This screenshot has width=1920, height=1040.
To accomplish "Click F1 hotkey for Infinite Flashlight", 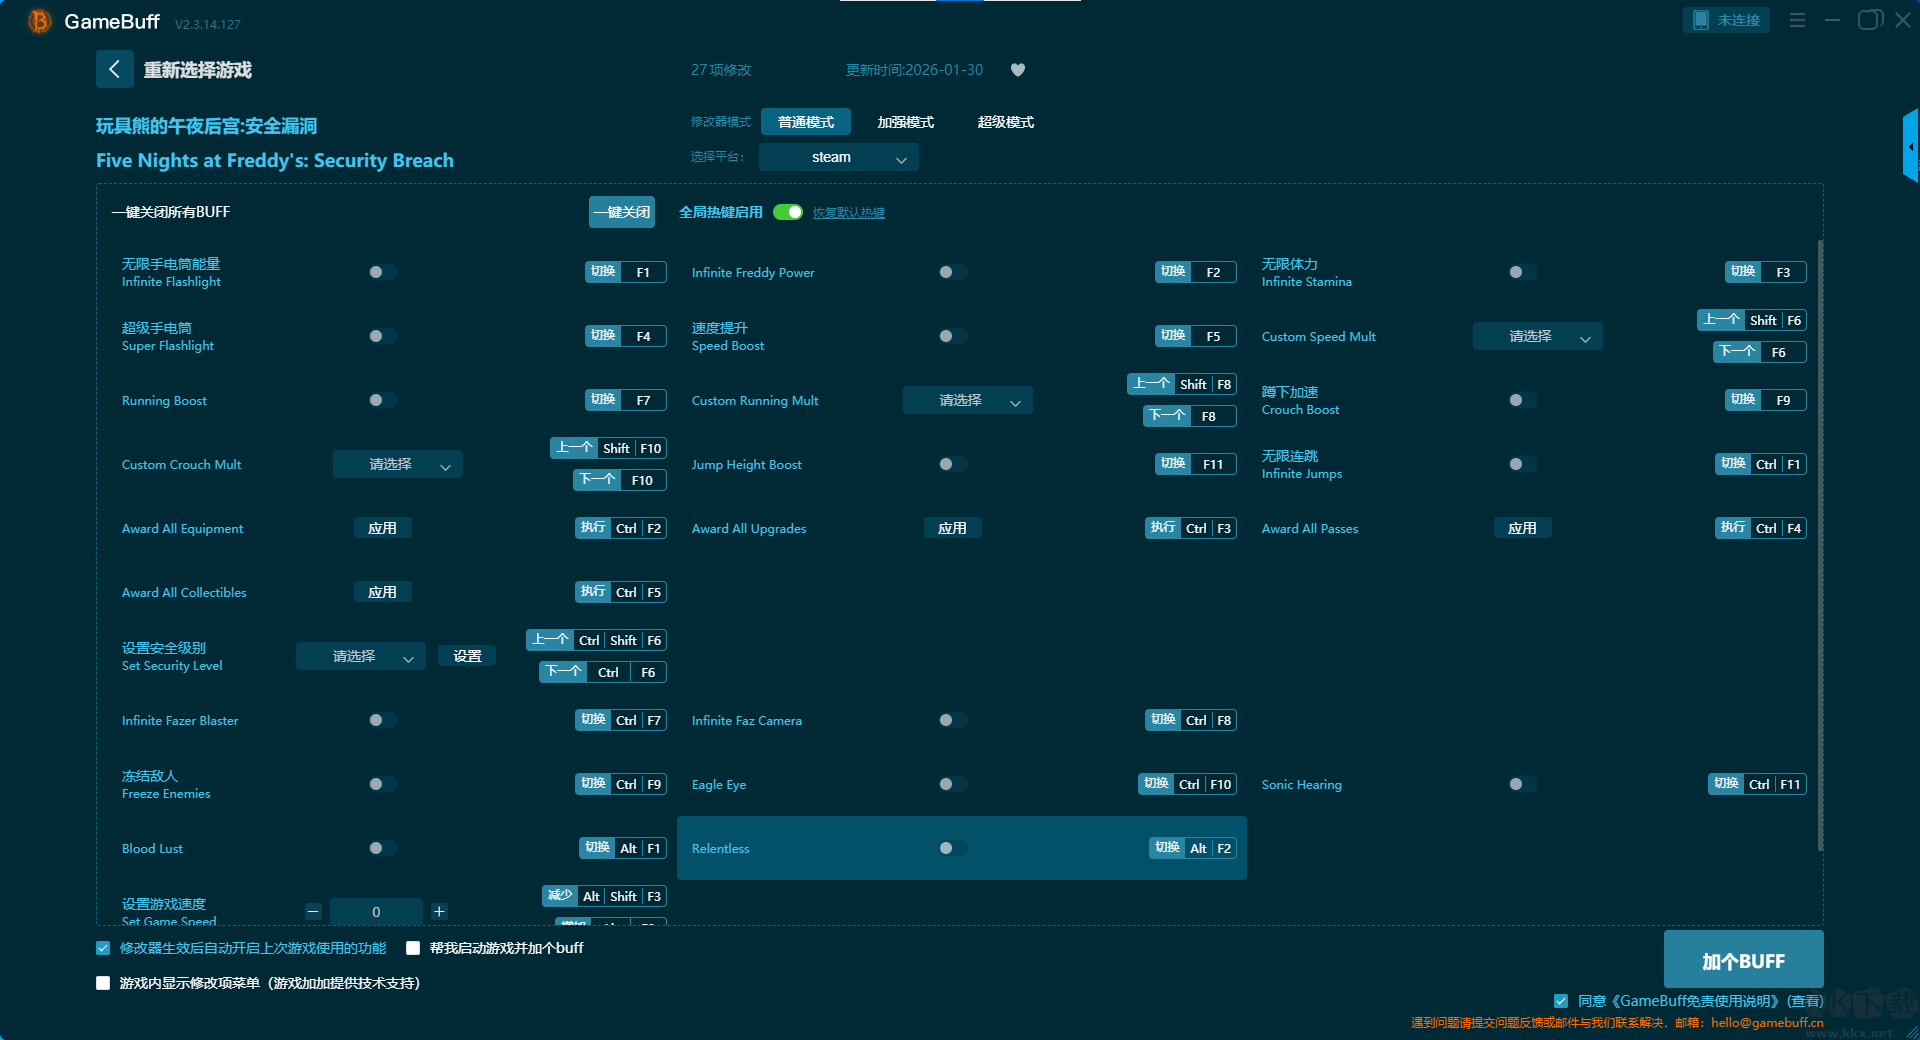I will 626,272.
